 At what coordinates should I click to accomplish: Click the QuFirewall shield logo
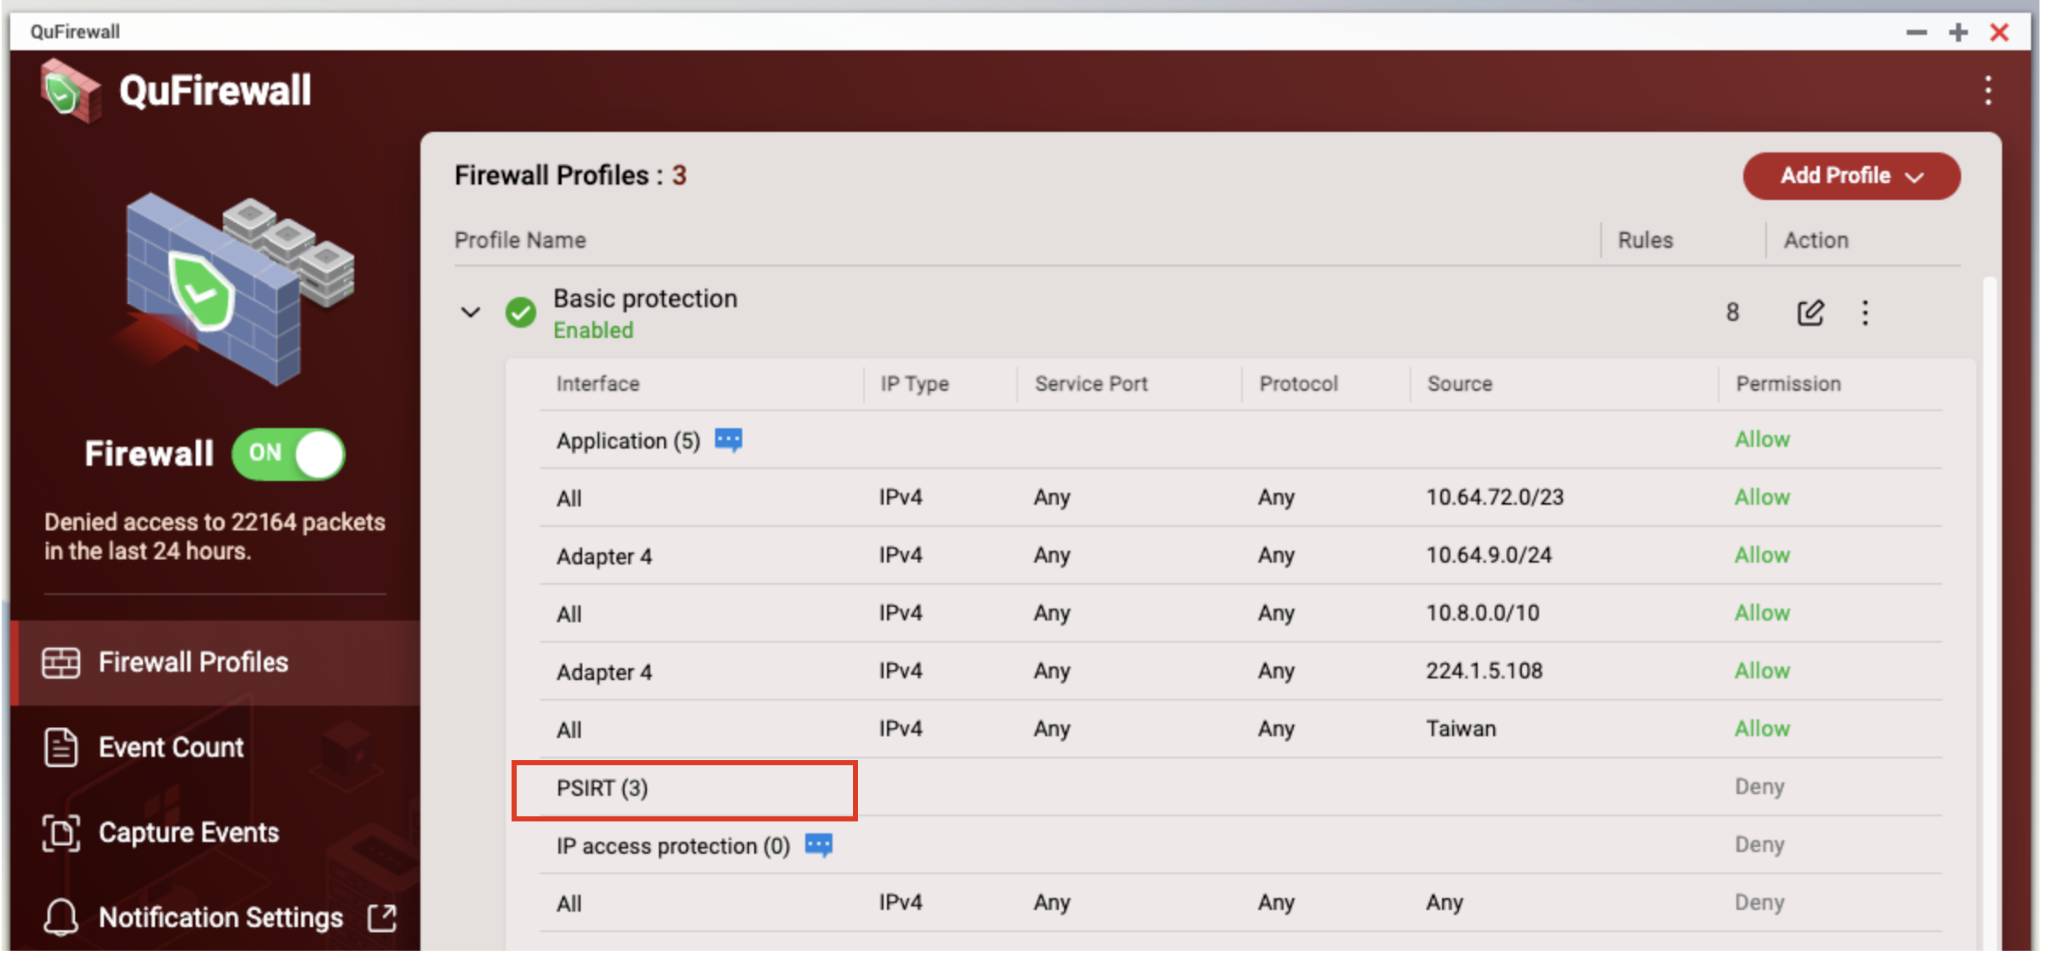pos(69,91)
